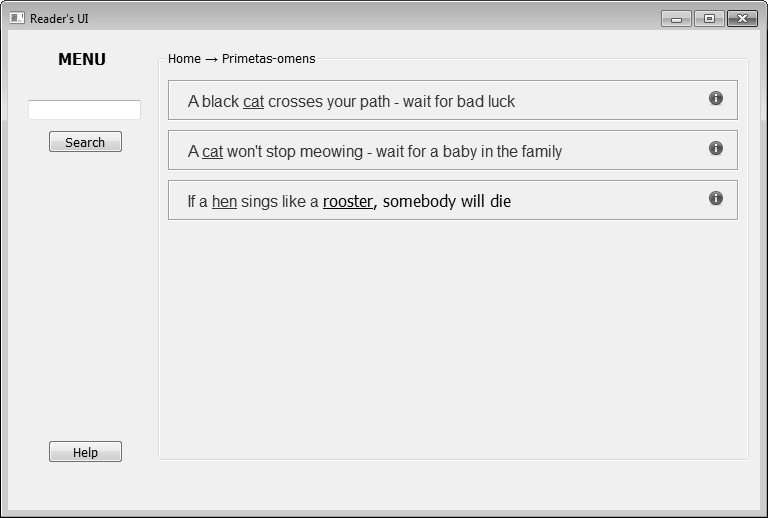Follow the 'hen' link
The width and height of the screenshot is (768, 518).
[x=224, y=202]
